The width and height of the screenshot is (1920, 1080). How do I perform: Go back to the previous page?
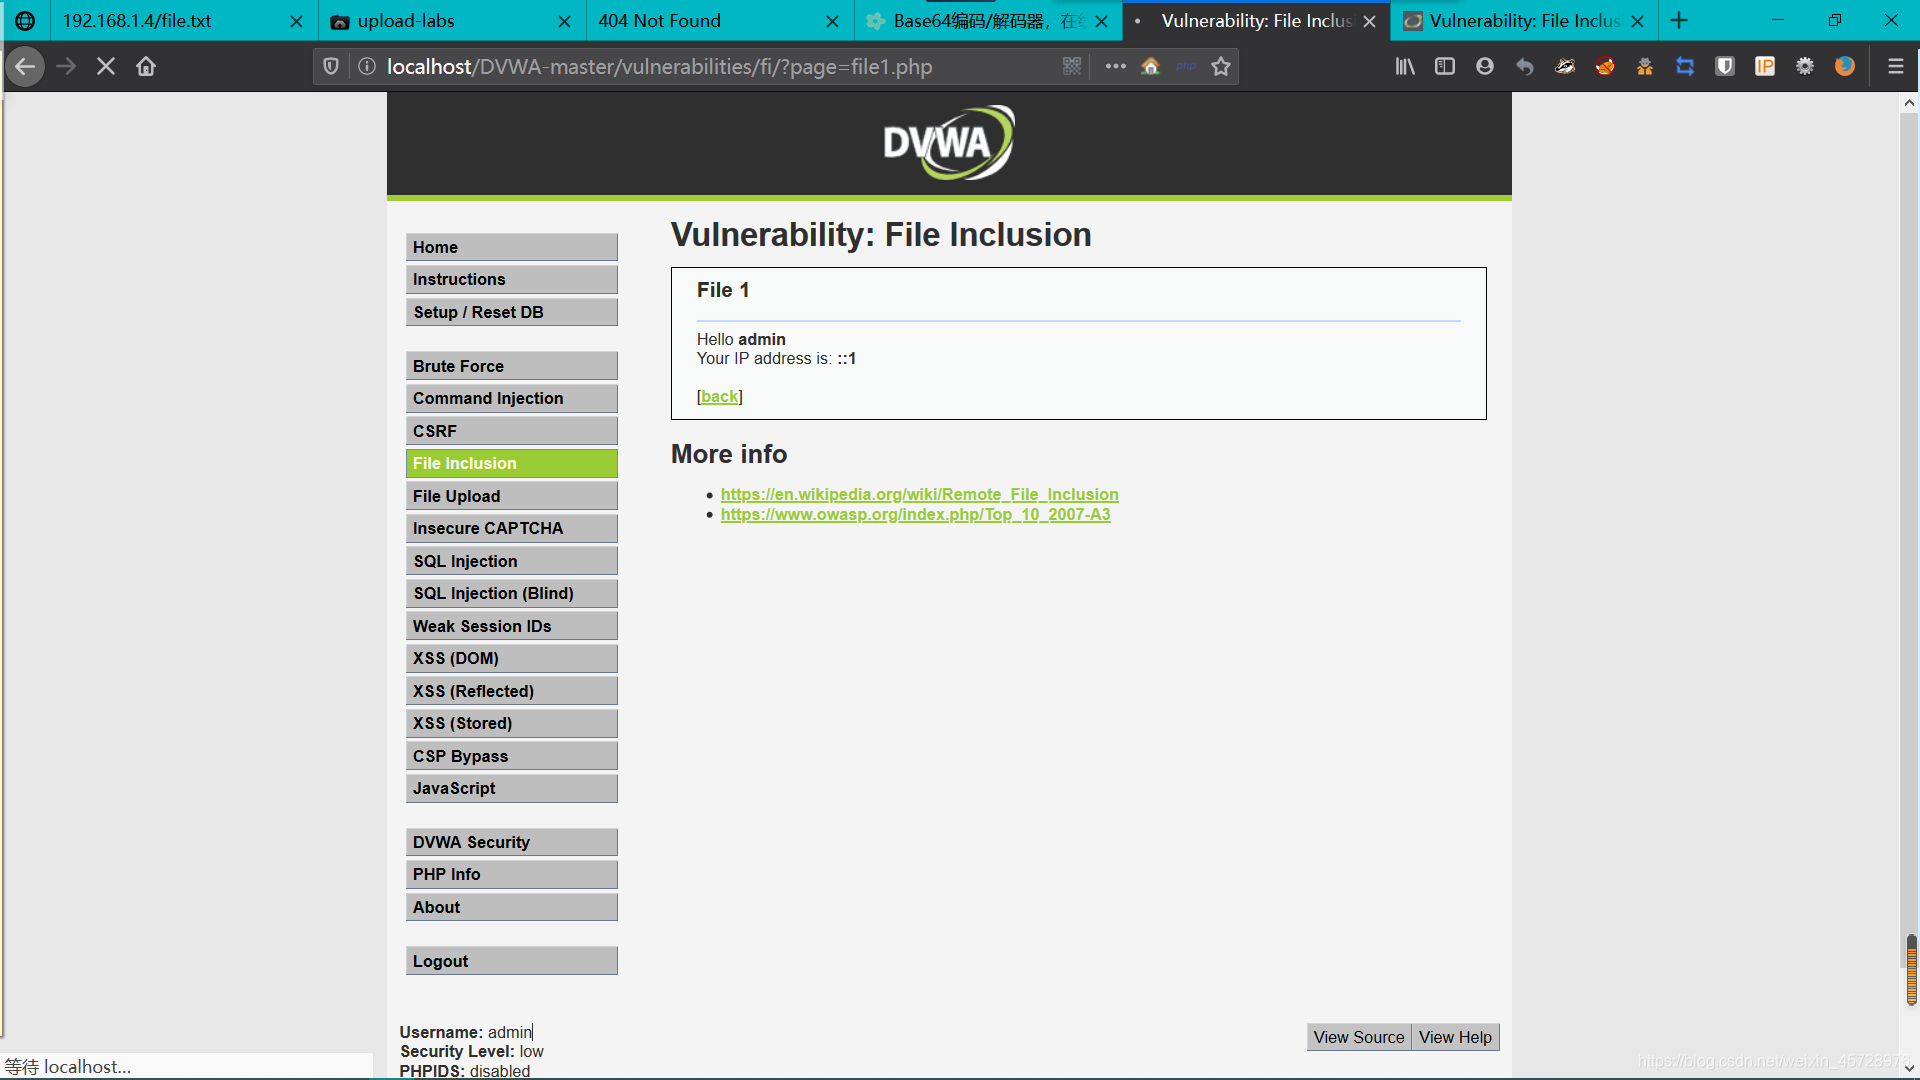(25, 66)
